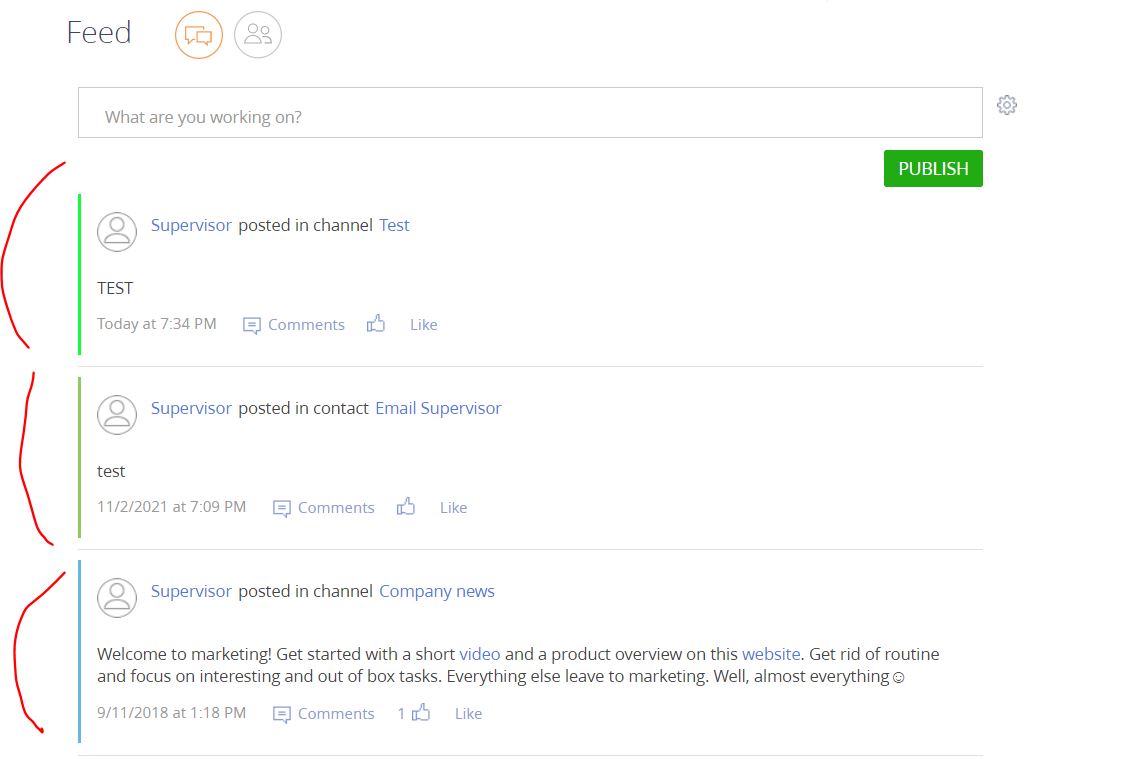Open the Test channel link
1143x759 pixels.
pyautogui.click(x=394, y=225)
